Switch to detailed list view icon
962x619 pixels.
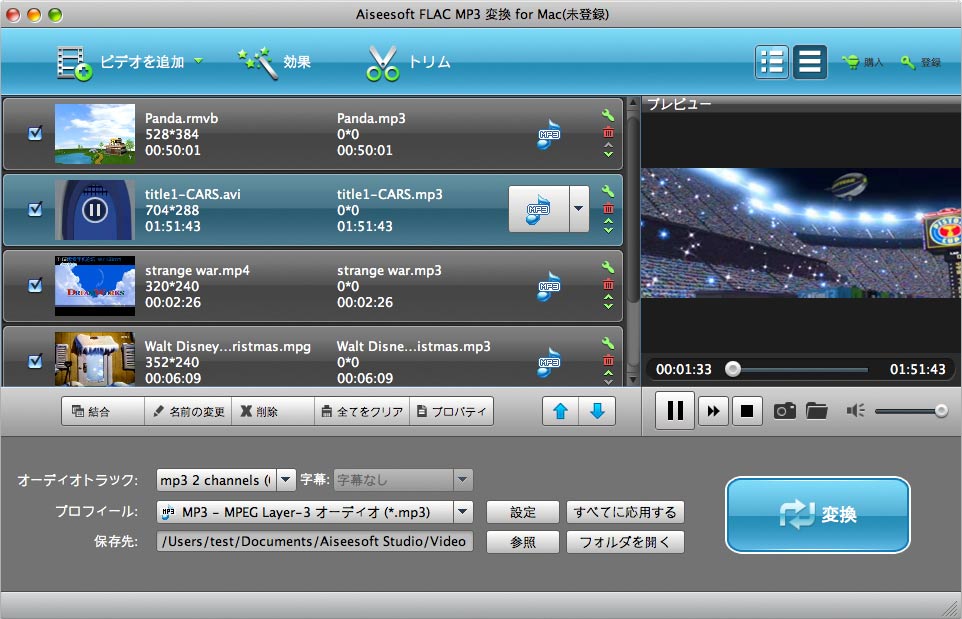pos(771,62)
